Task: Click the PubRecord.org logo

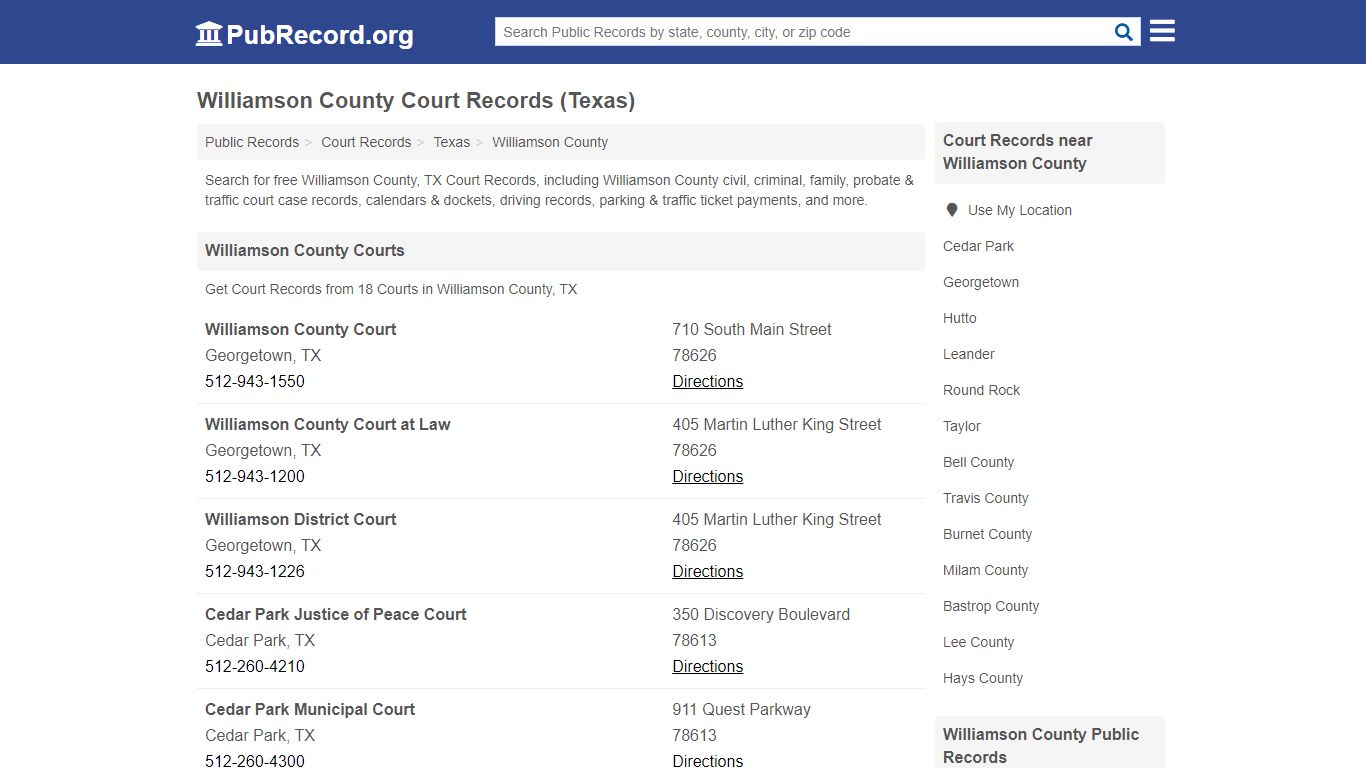Action: point(304,34)
